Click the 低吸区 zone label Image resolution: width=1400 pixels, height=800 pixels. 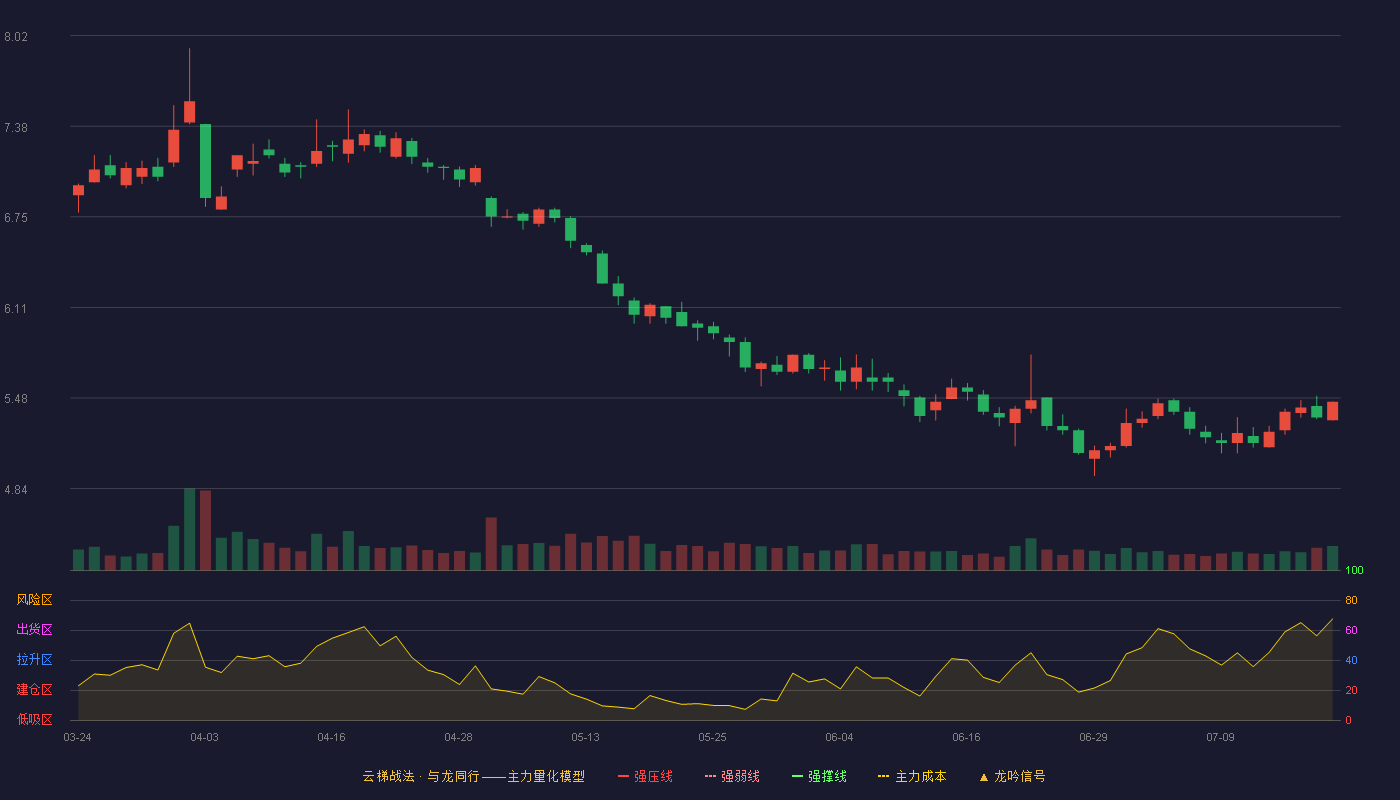click(34, 719)
